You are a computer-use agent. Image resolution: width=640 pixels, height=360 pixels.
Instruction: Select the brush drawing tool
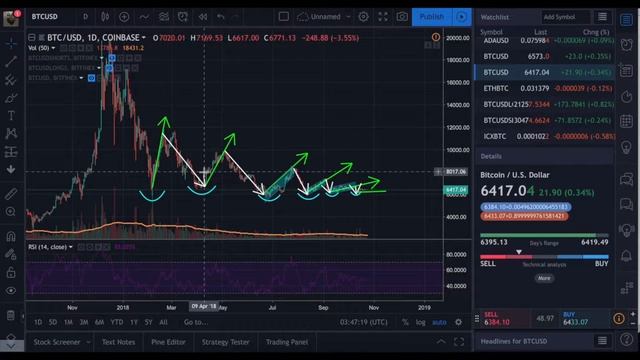coord(11,98)
